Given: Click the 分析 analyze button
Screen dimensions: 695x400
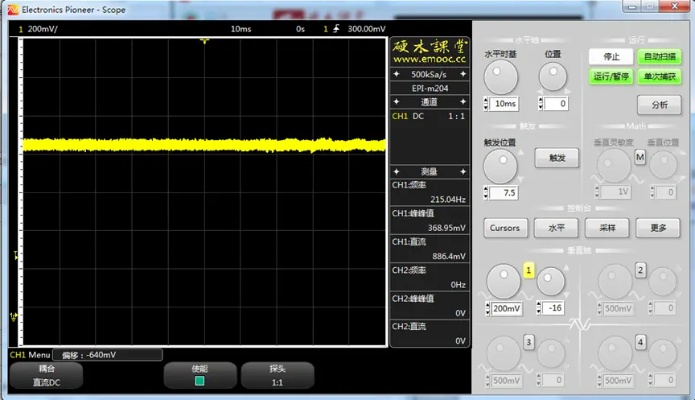Looking at the screenshot, I should [x=659, y=105].
